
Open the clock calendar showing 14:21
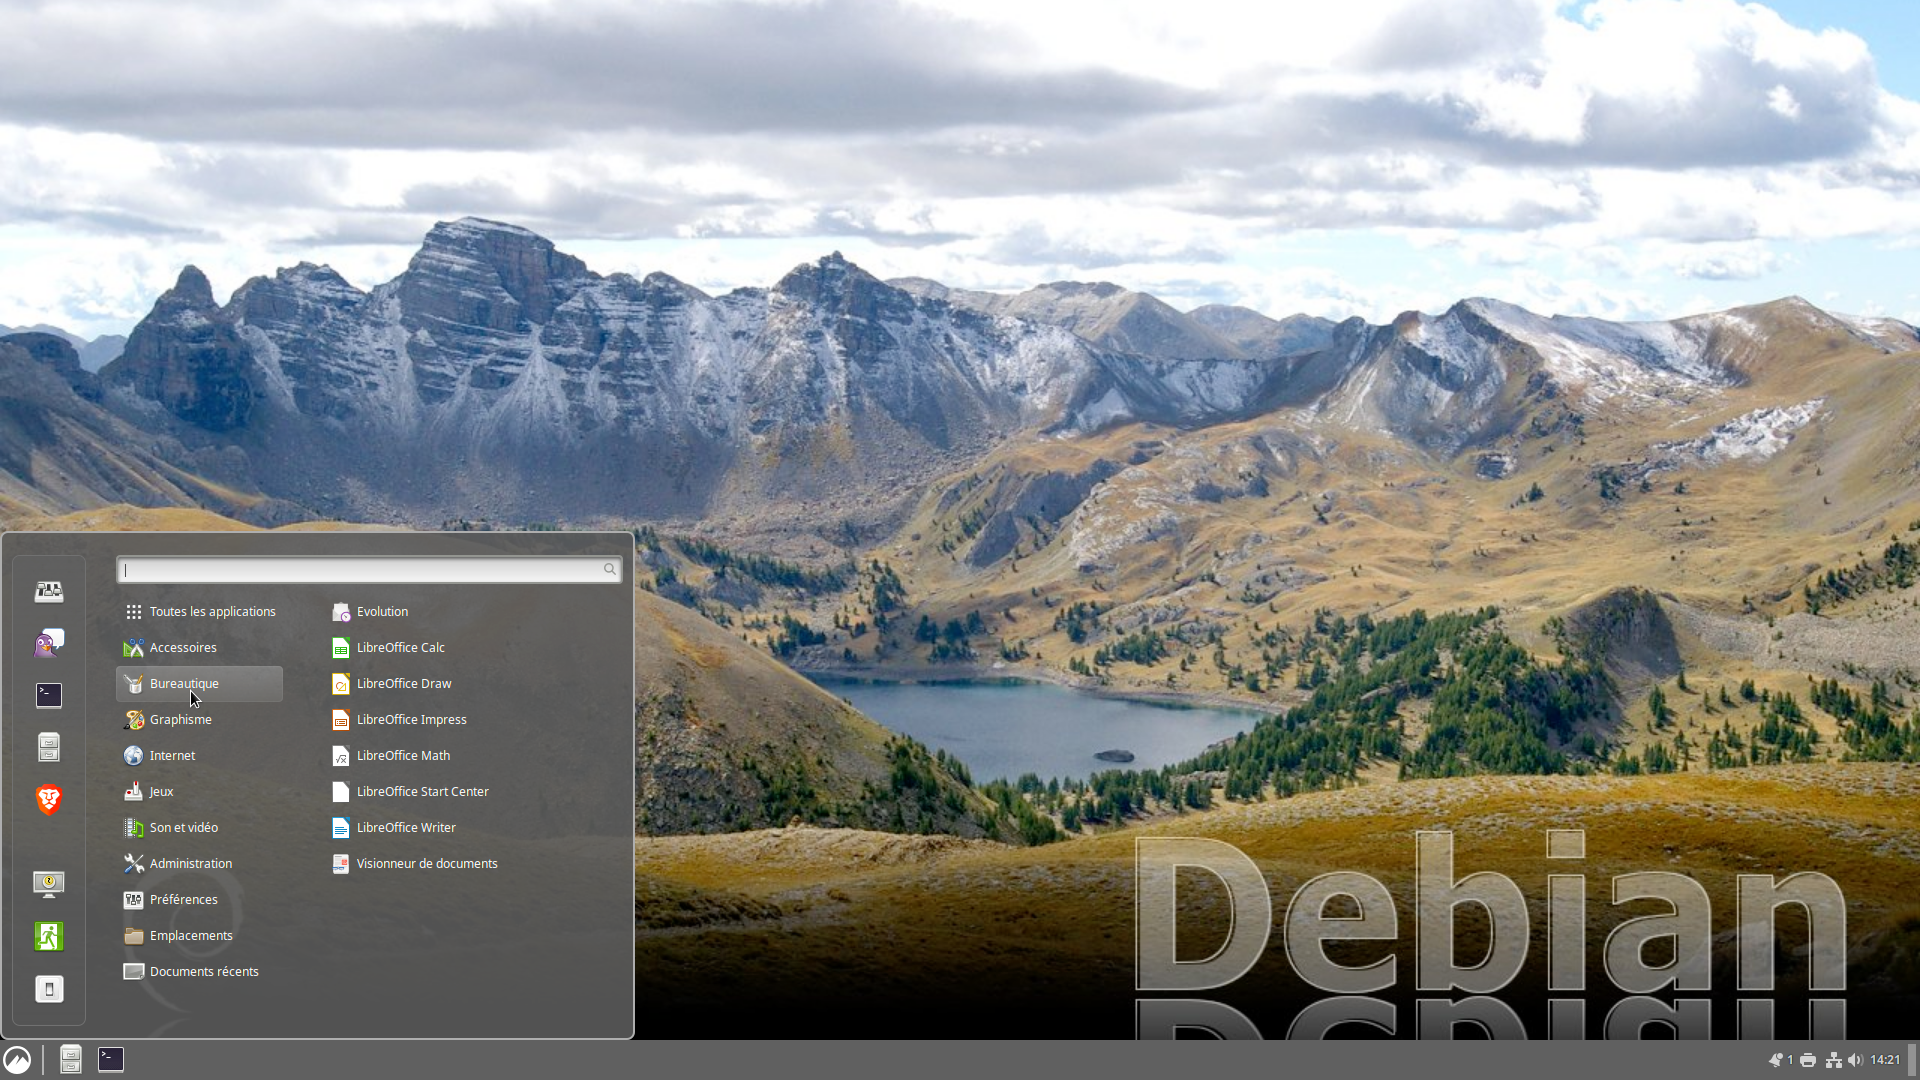click(x=1885, y=1060)
